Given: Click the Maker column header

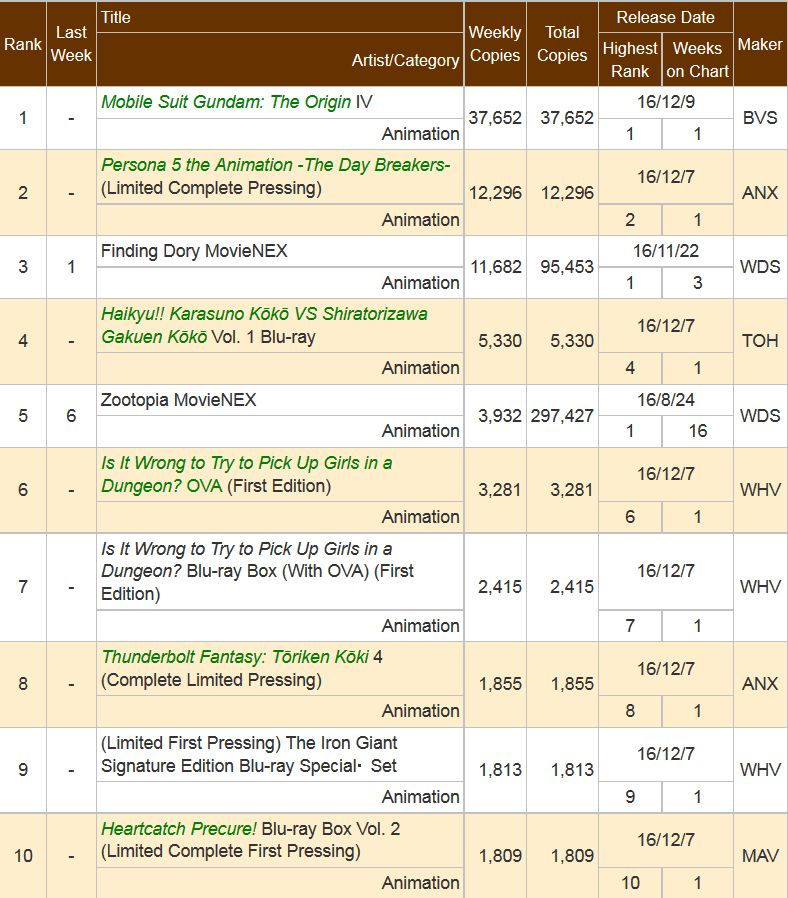Looking at the screenshot, I should pyautogui.click(x=760, y=44).
